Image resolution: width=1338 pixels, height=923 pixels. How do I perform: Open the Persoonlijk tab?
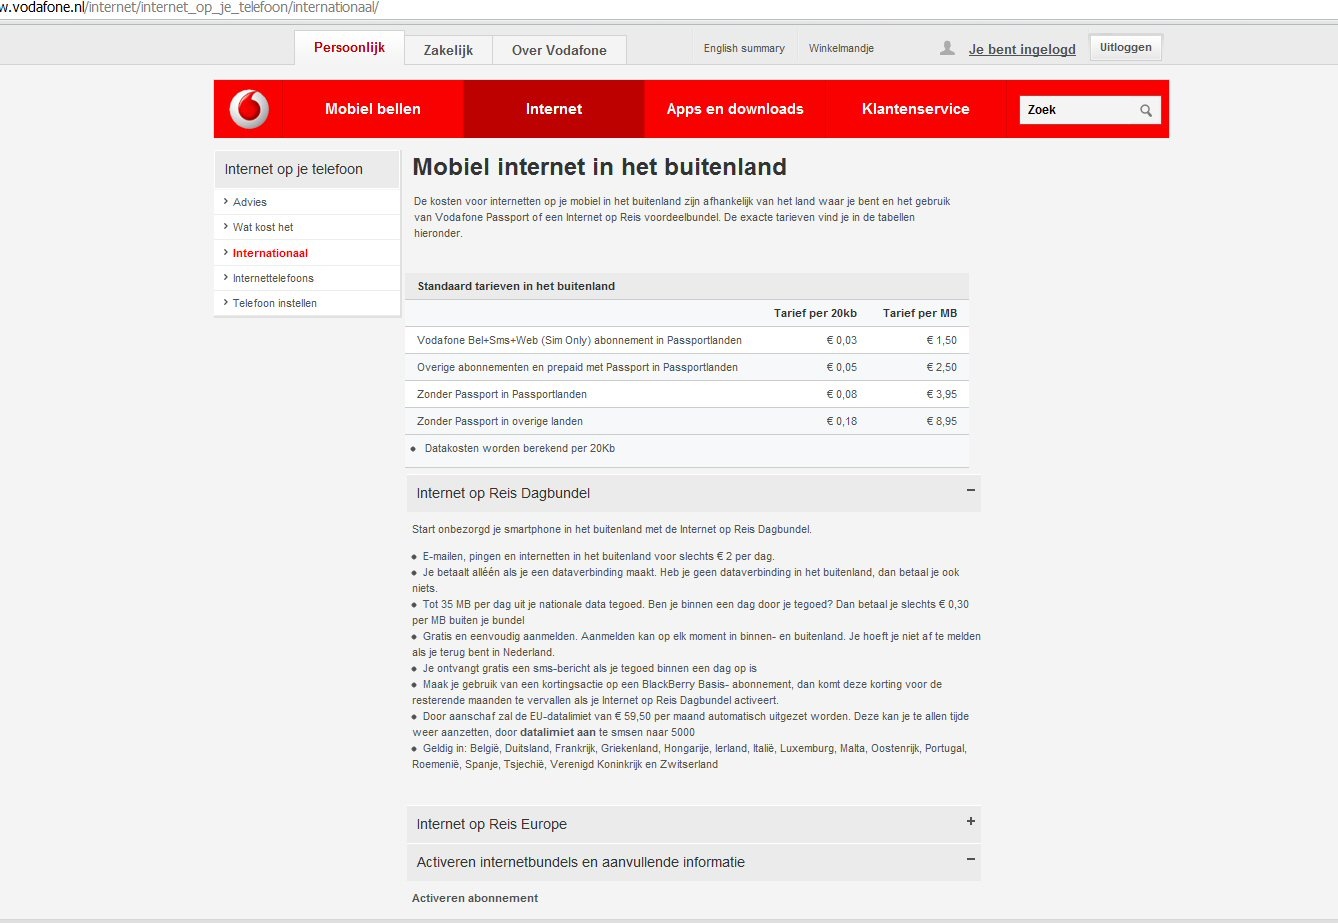click(x=349, y=48)
